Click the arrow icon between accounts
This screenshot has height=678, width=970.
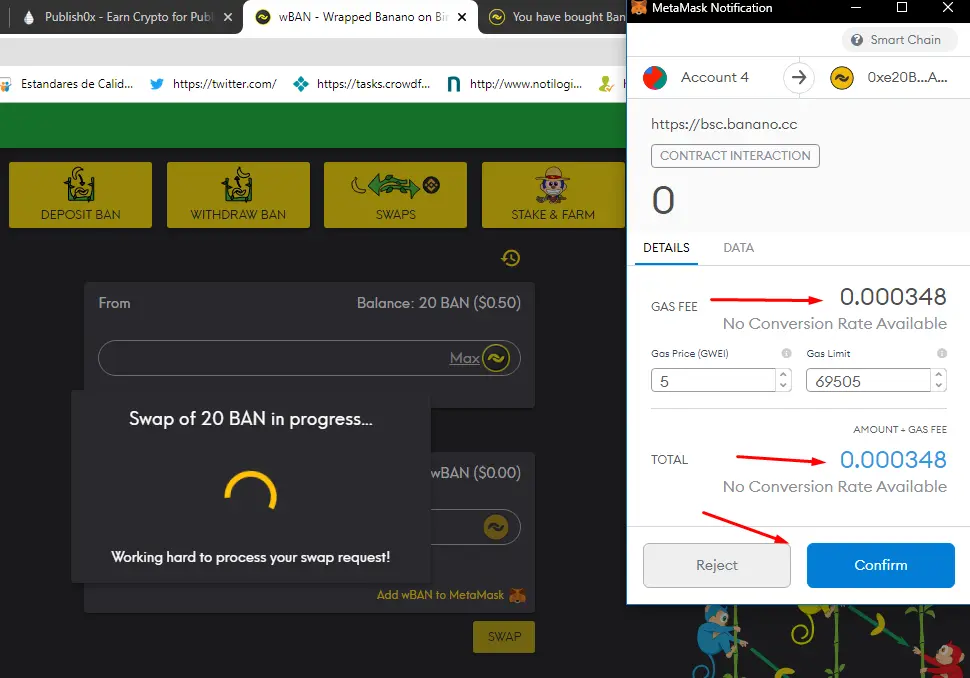[799, 77]
